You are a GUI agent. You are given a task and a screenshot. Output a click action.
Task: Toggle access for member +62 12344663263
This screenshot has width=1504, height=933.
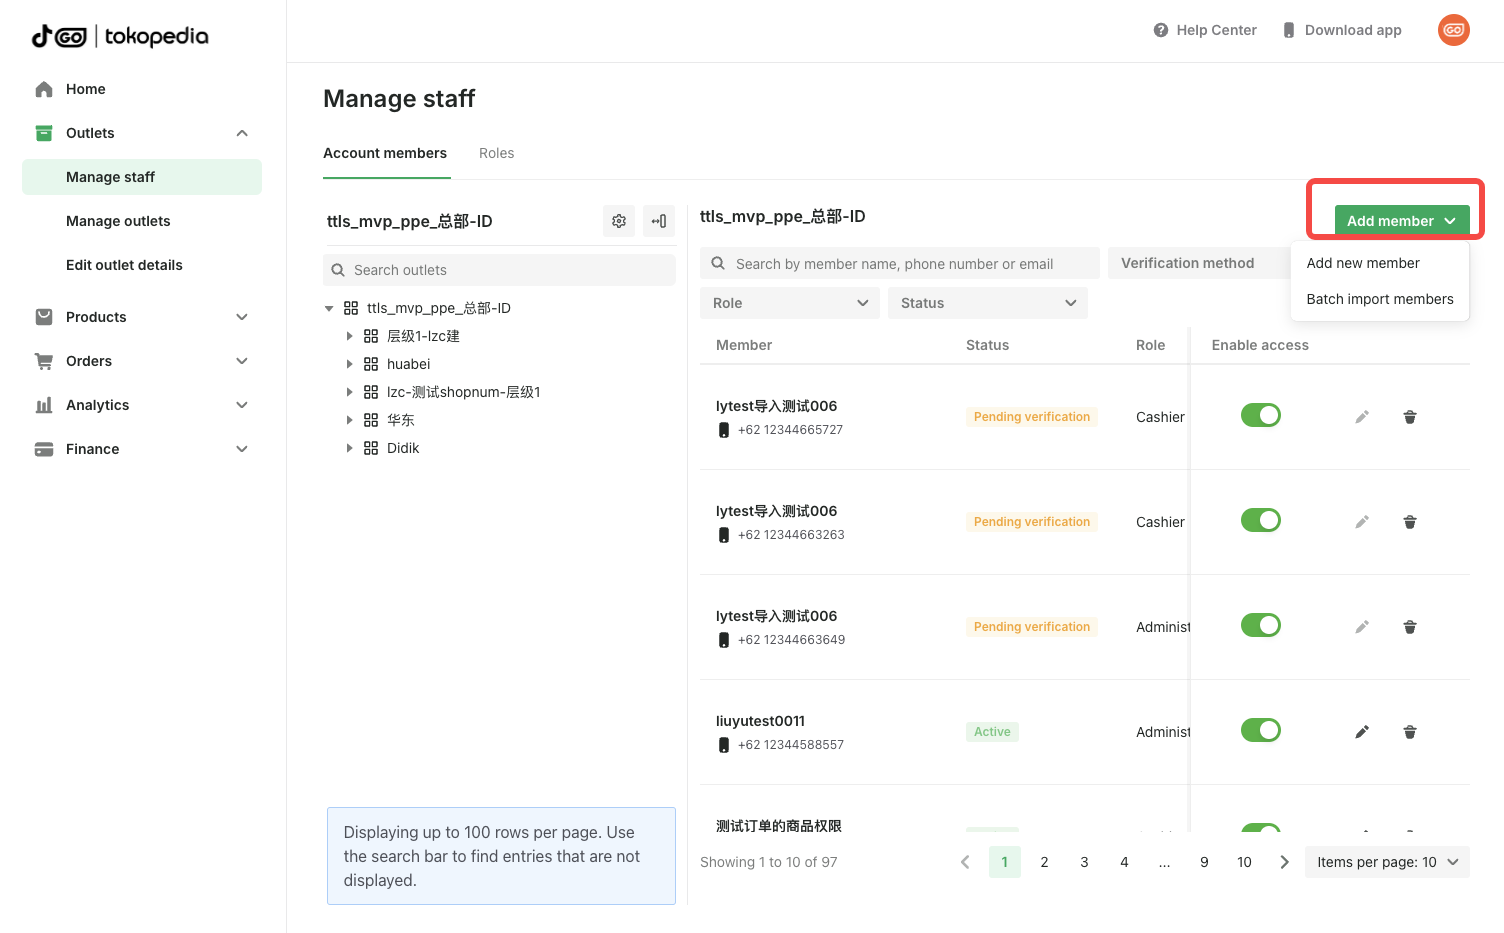click(1260, 521)
